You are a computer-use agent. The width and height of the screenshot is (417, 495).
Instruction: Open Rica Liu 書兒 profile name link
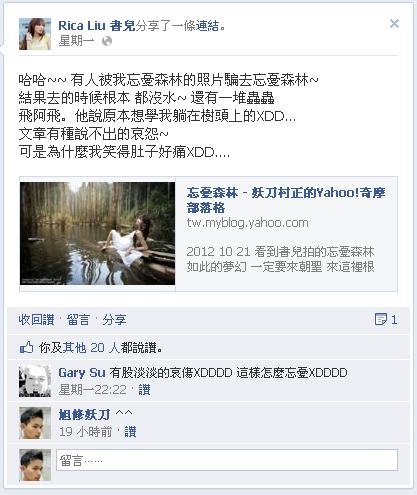point(97,25)
